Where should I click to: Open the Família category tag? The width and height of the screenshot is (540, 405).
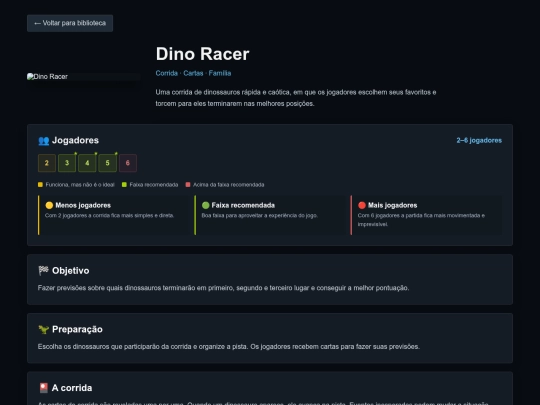[x=220, y=73]
